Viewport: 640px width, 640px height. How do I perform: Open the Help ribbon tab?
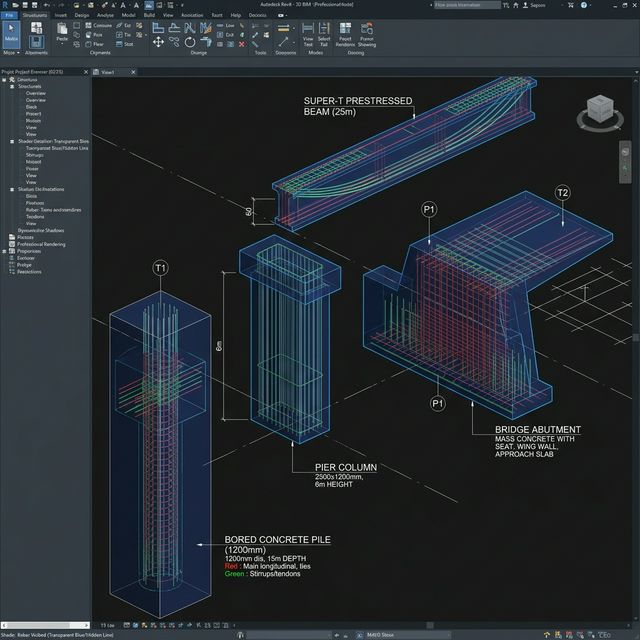236,15
